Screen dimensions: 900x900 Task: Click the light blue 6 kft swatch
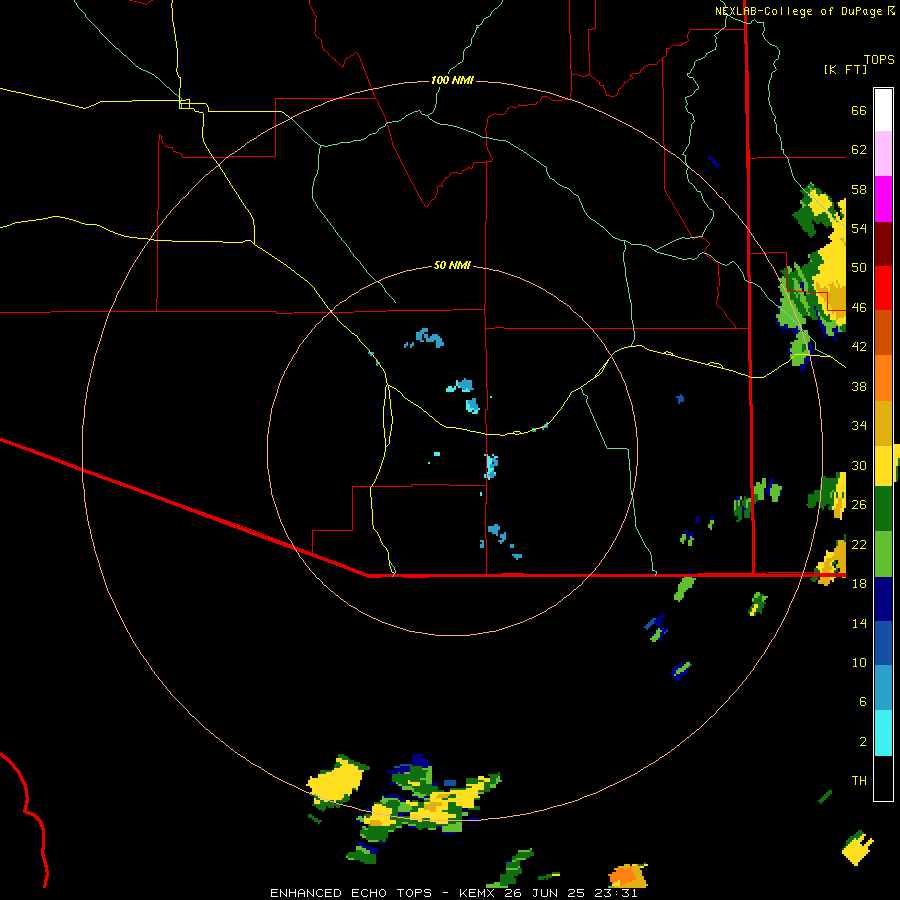point(883,688)
